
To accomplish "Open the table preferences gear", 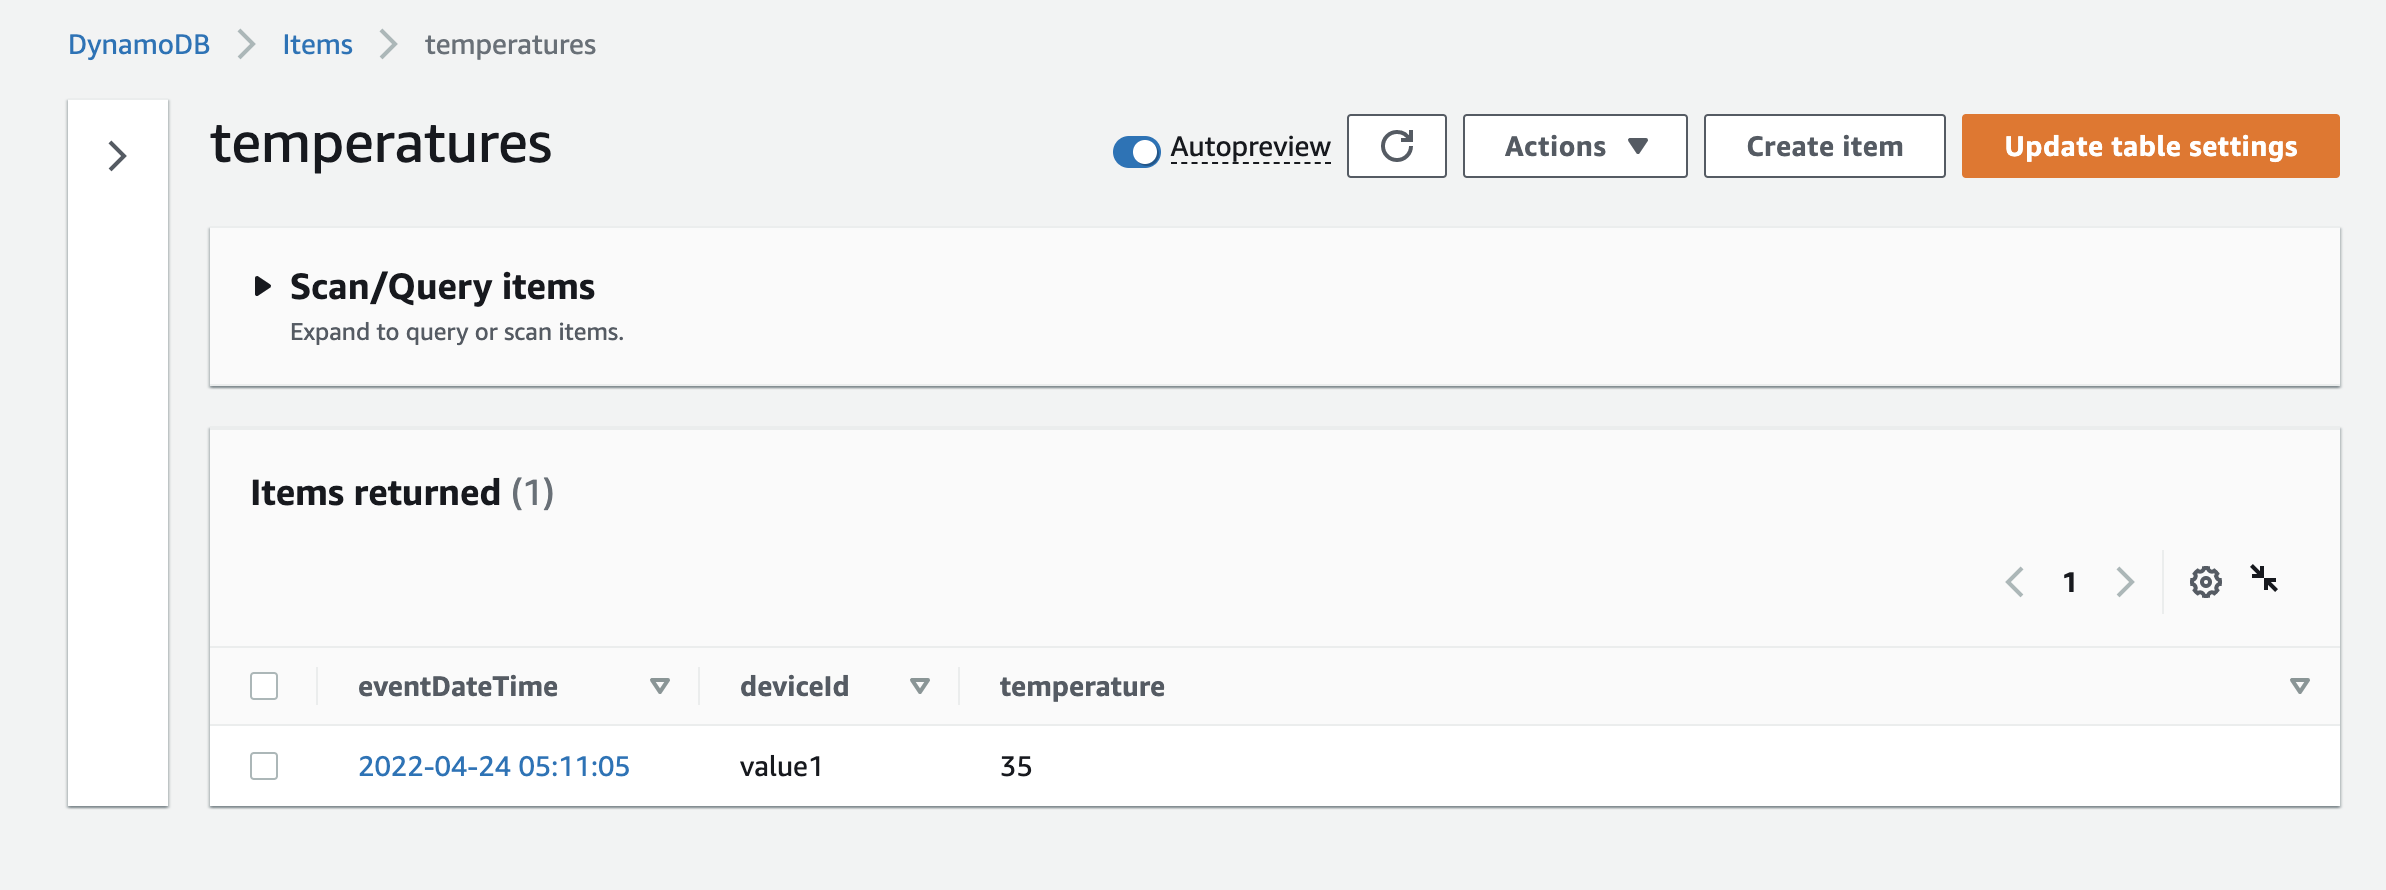I will click(2204, 581).
